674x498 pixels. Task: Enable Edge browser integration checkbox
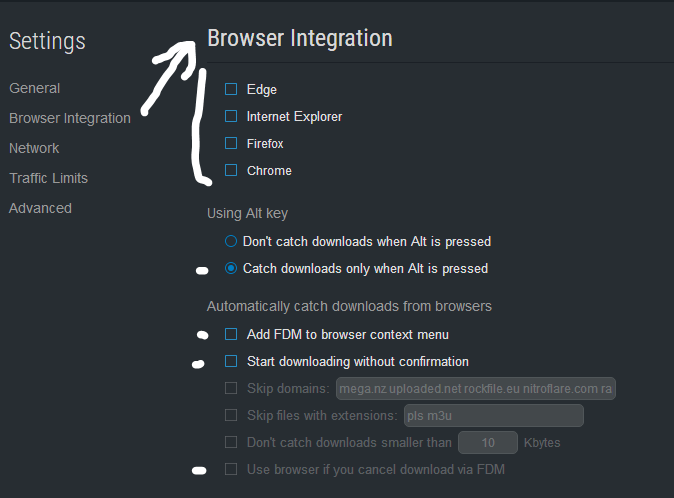point(231,89)
